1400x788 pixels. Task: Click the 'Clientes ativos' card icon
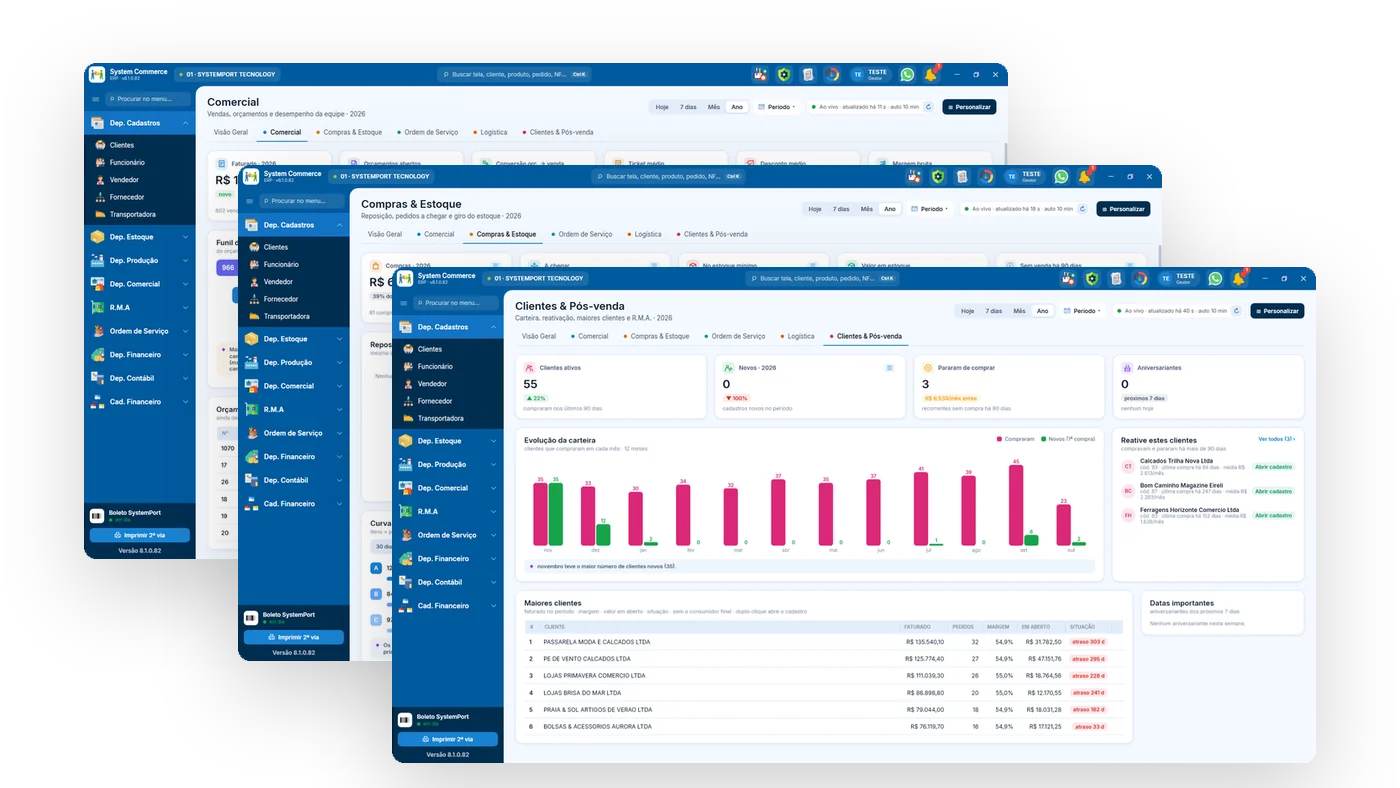[529, 368]
